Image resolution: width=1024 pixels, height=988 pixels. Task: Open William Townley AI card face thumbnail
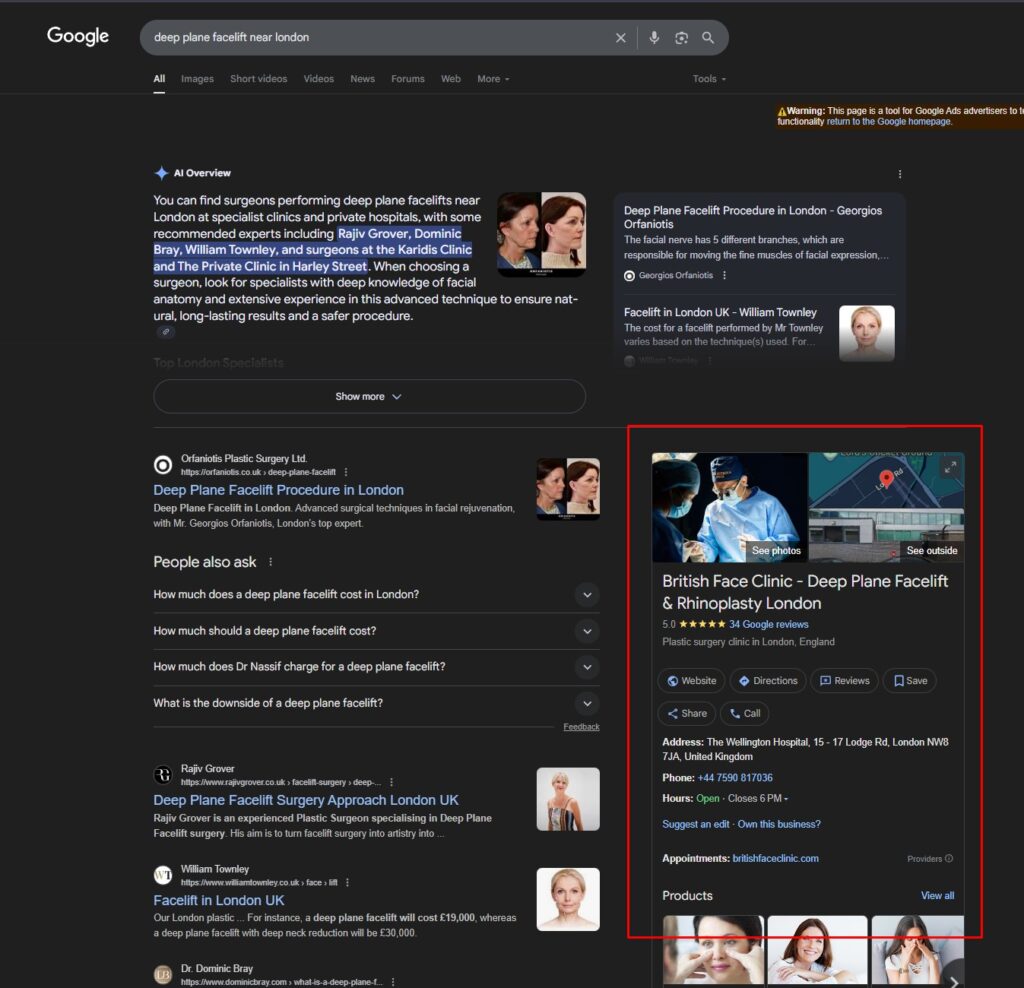pos(867,334)
